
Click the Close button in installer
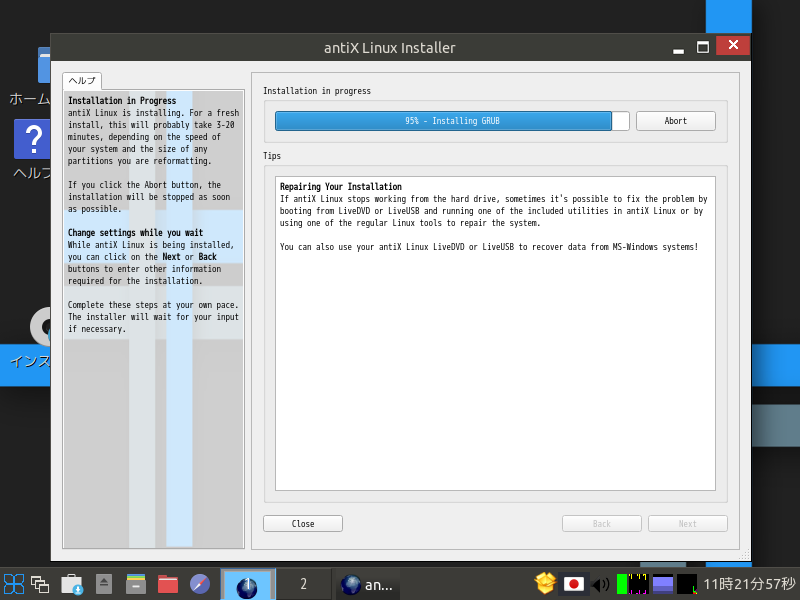click(x=303, y=523)
